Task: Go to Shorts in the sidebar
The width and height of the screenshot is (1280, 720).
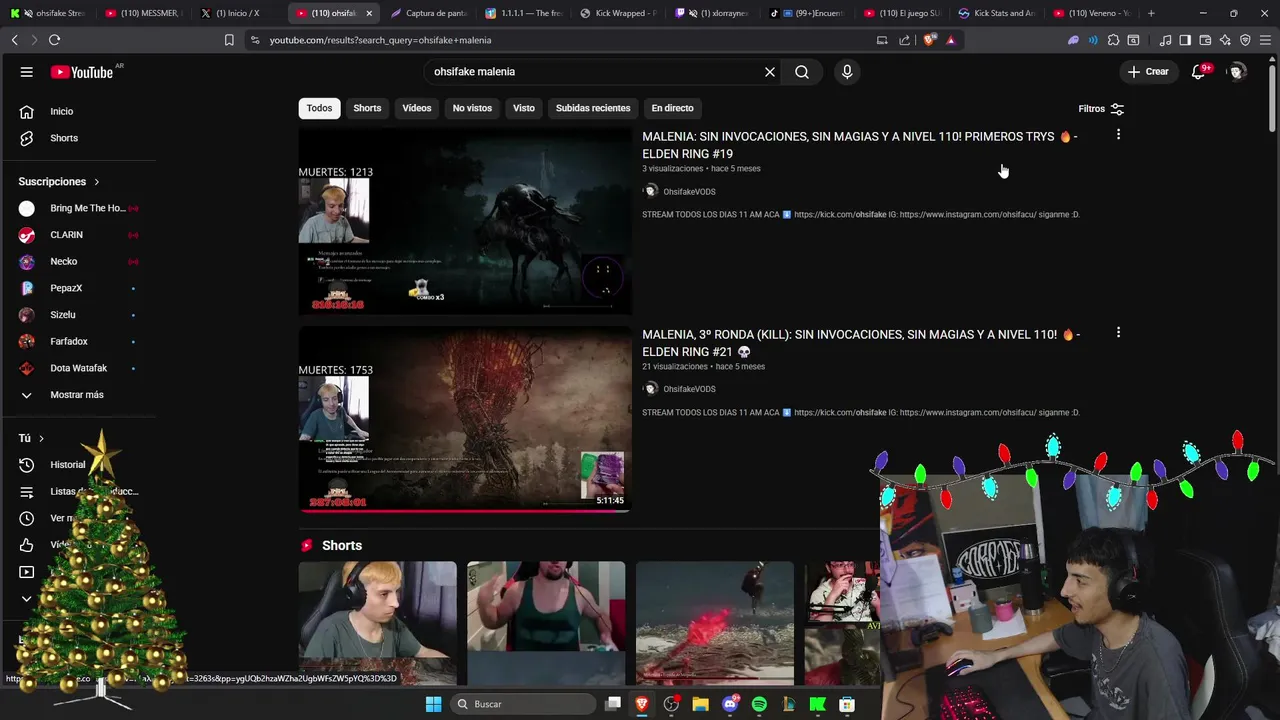Action: click(x=63, y=138)
